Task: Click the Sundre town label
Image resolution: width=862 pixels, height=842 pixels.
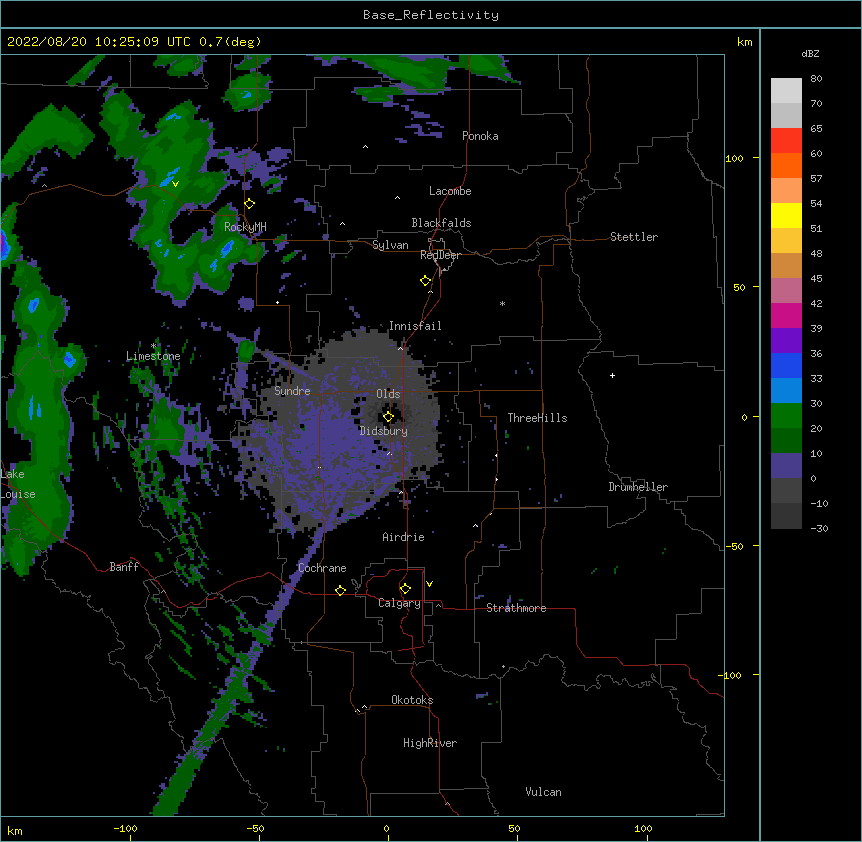Action: coord(292,391)
